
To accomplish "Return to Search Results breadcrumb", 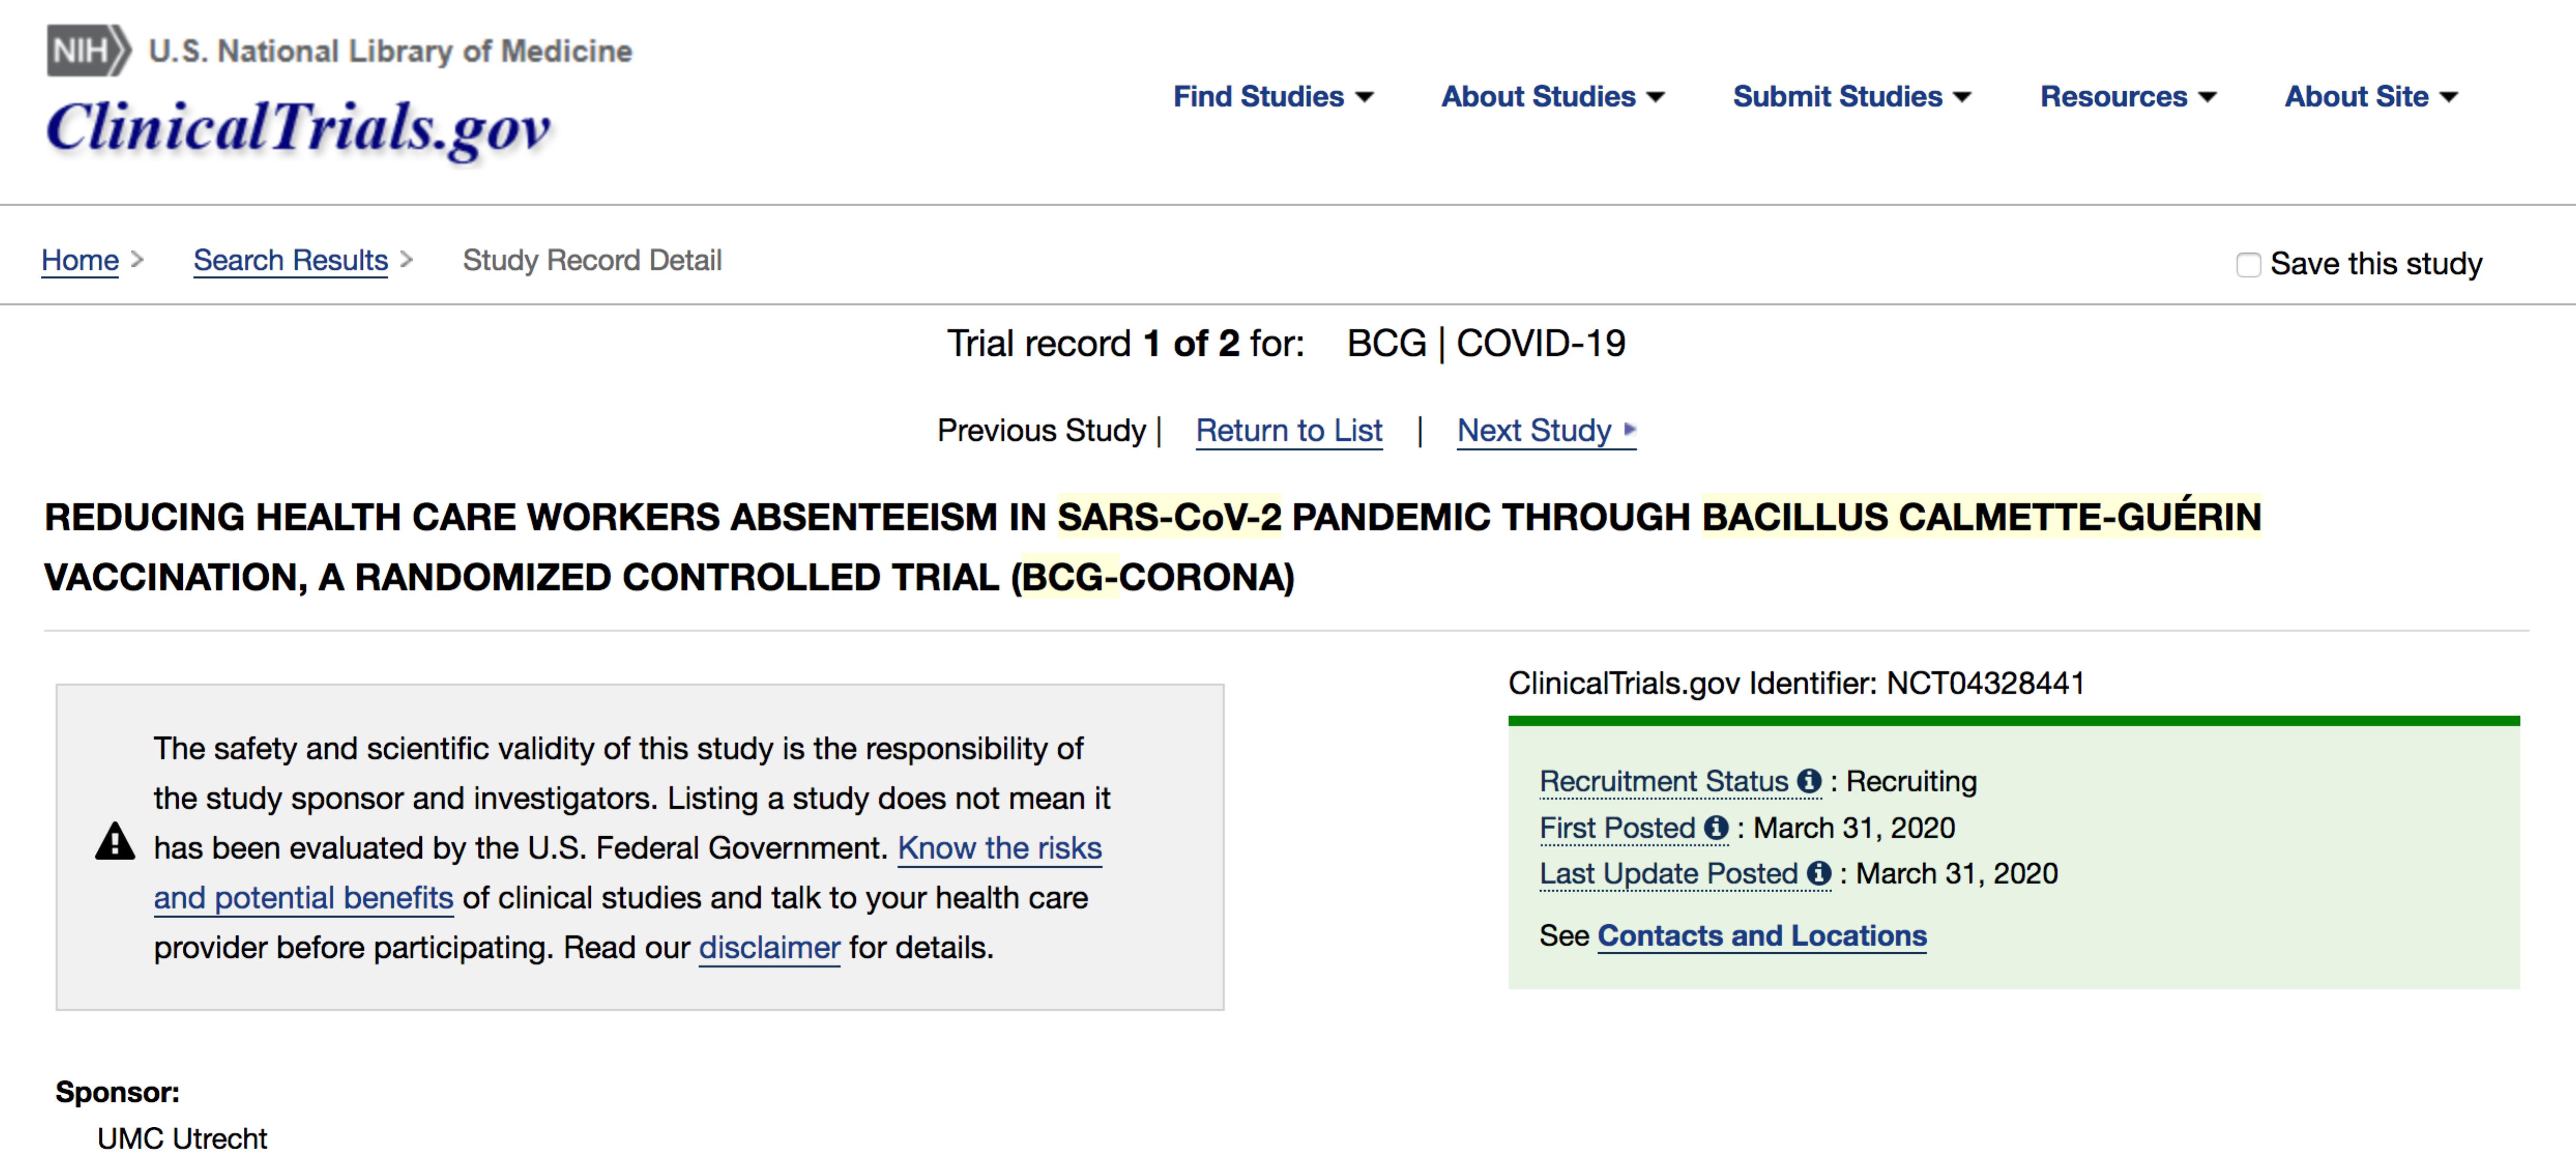I will [x=290, y=260].
